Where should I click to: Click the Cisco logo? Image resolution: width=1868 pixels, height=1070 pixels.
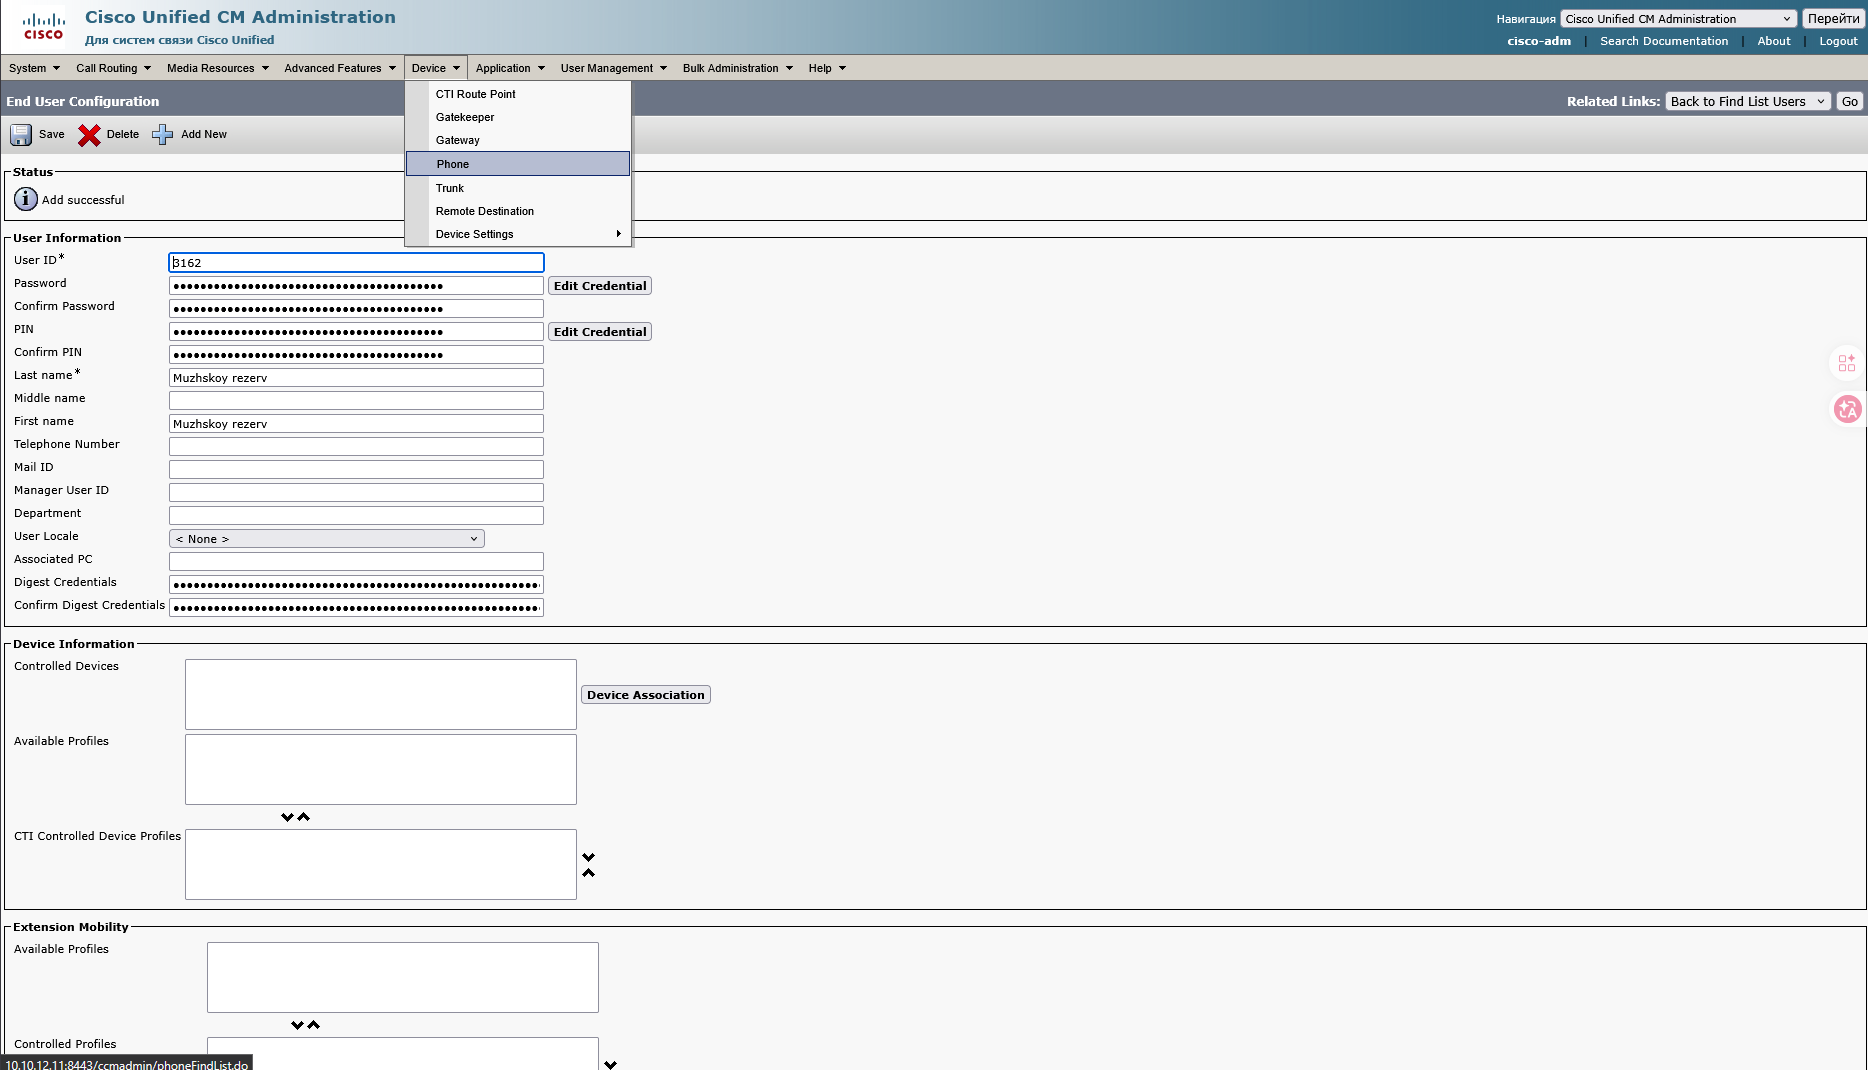pyautogui.click(x=43, y=27)
